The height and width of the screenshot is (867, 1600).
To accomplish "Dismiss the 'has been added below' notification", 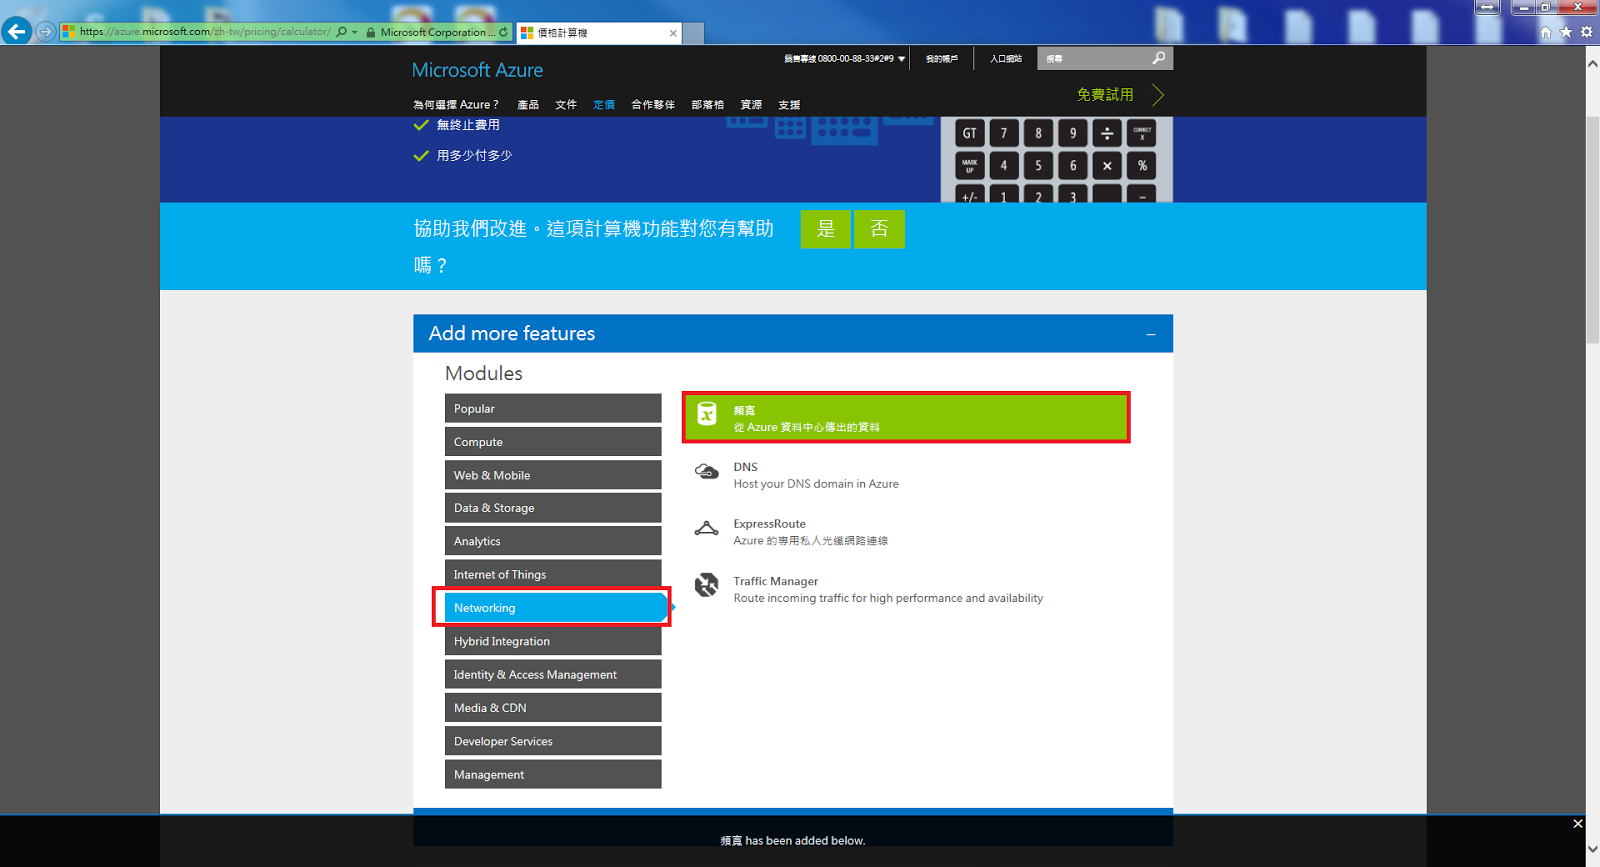I will [1578, 824].
